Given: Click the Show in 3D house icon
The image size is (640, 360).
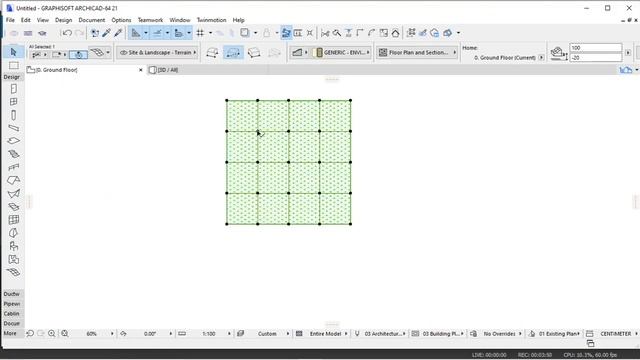Looking at the screenshot, I should coord(396,33).
